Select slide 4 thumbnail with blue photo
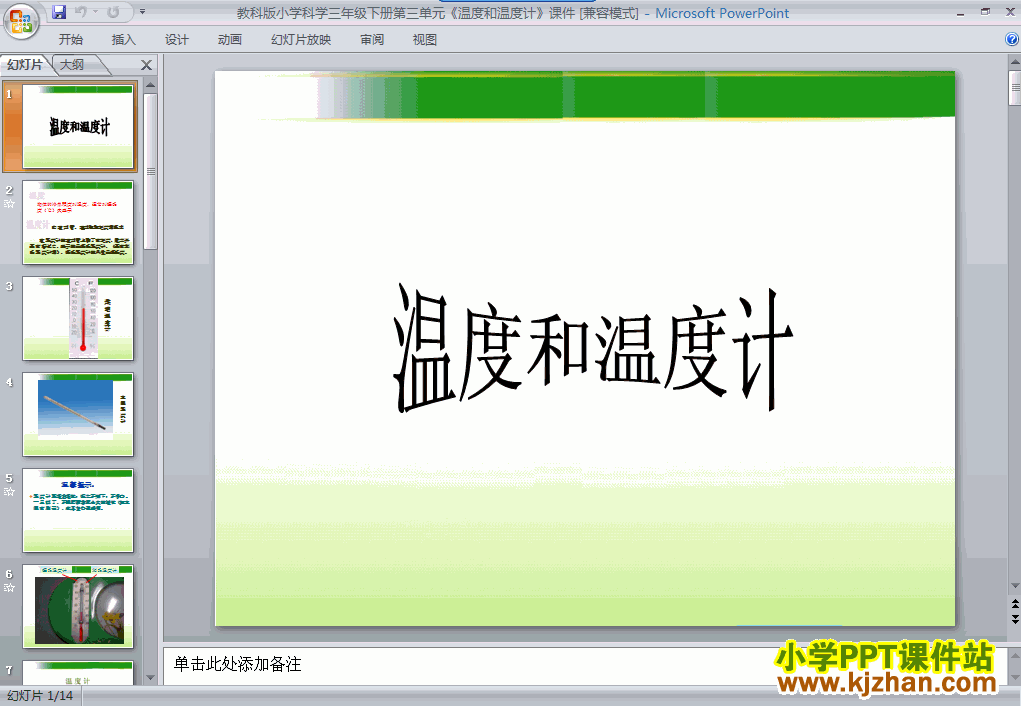 [78, 414]
